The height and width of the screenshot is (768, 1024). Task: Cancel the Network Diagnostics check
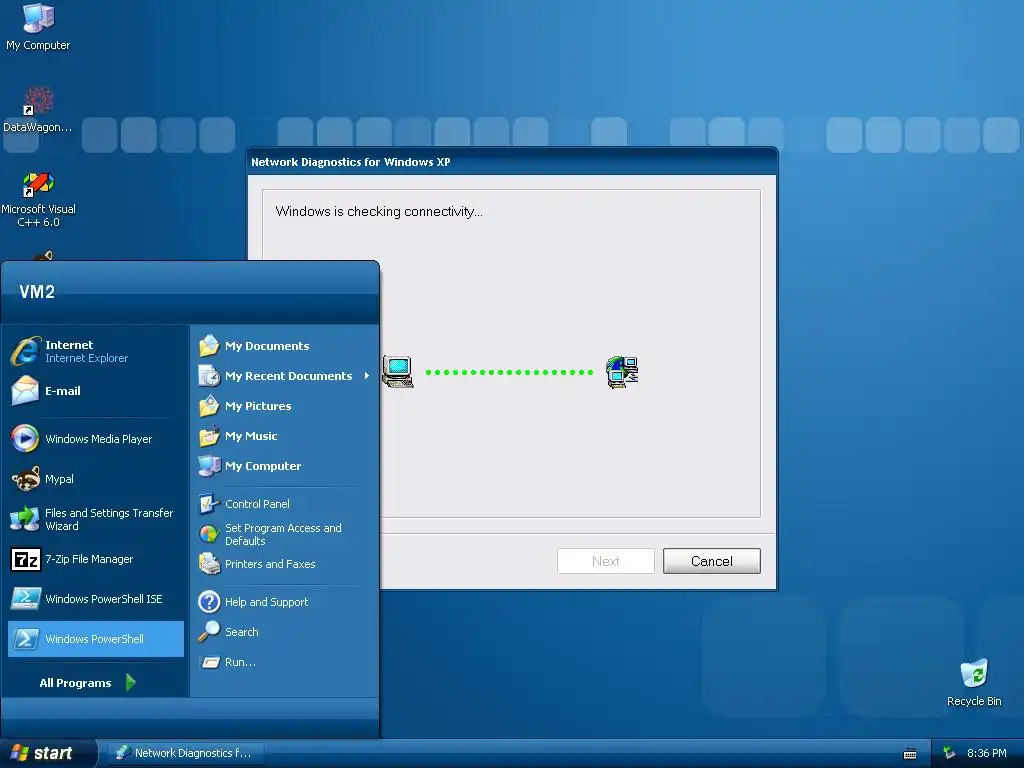712,561
